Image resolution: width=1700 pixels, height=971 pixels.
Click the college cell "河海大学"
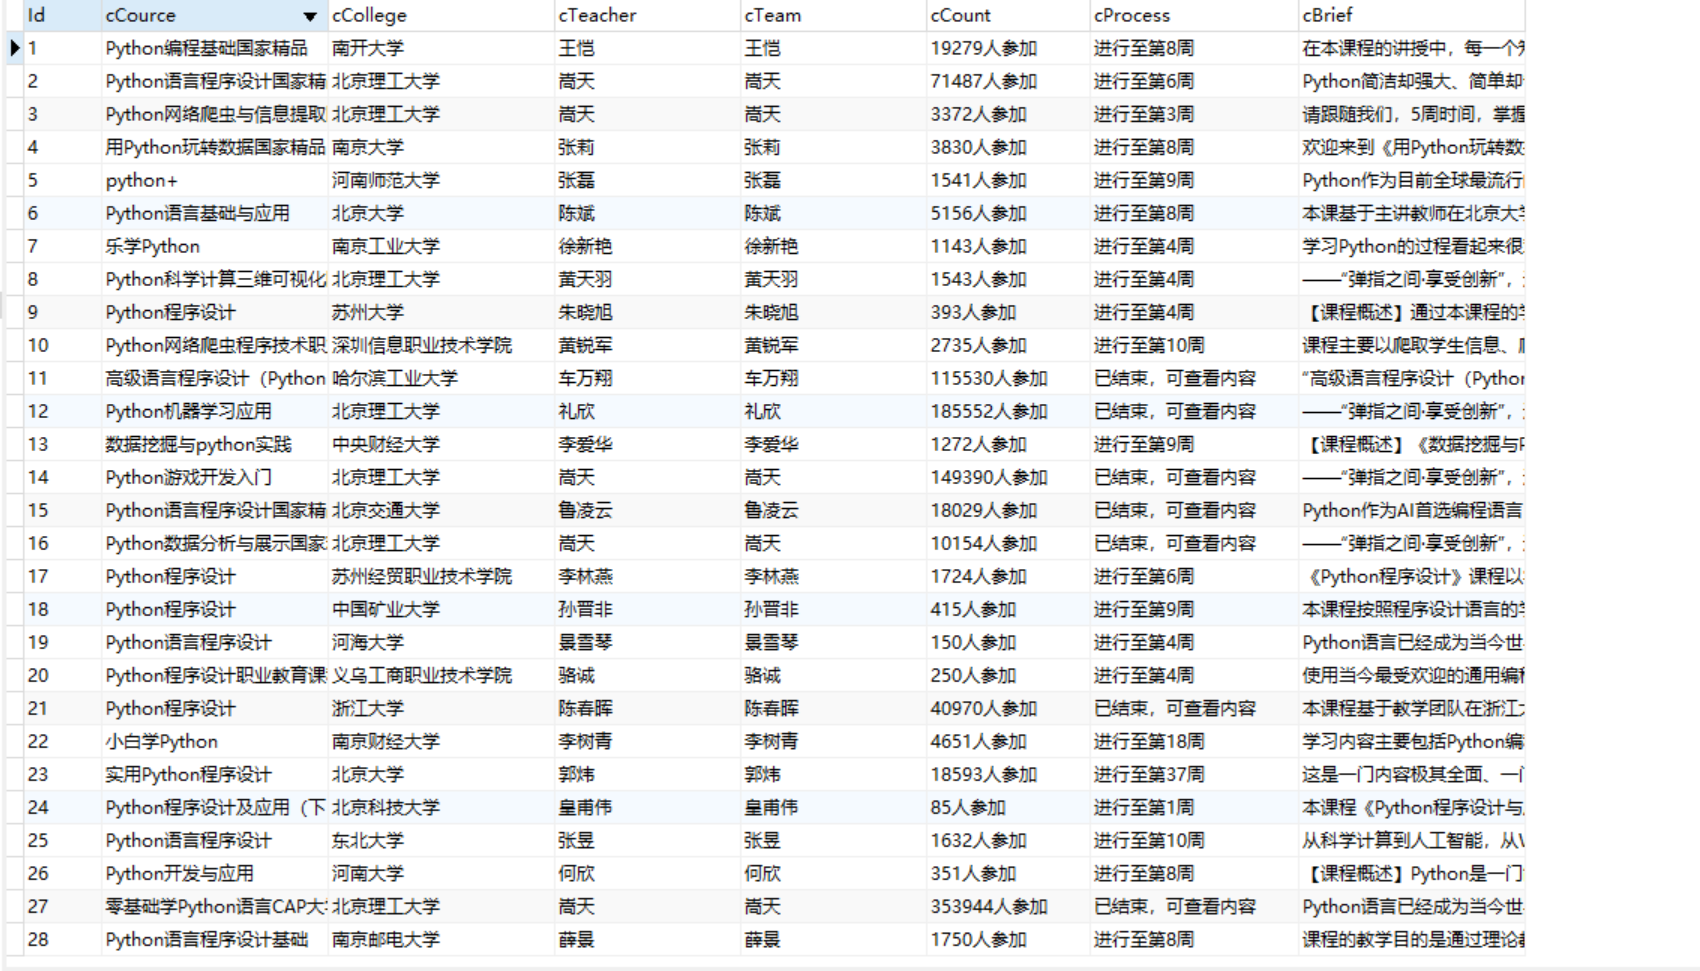(x=441, y=642)
